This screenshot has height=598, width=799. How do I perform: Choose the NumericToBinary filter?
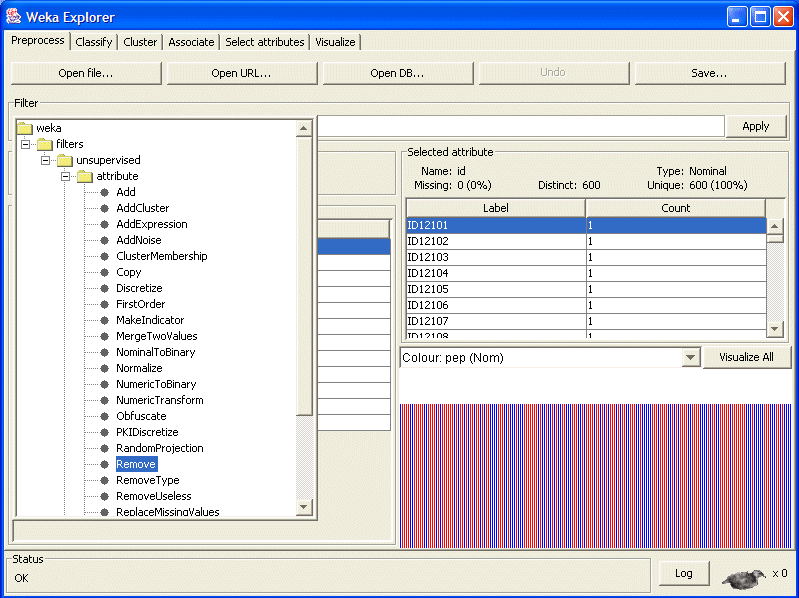pyautogui.click(x=156, y=384)
